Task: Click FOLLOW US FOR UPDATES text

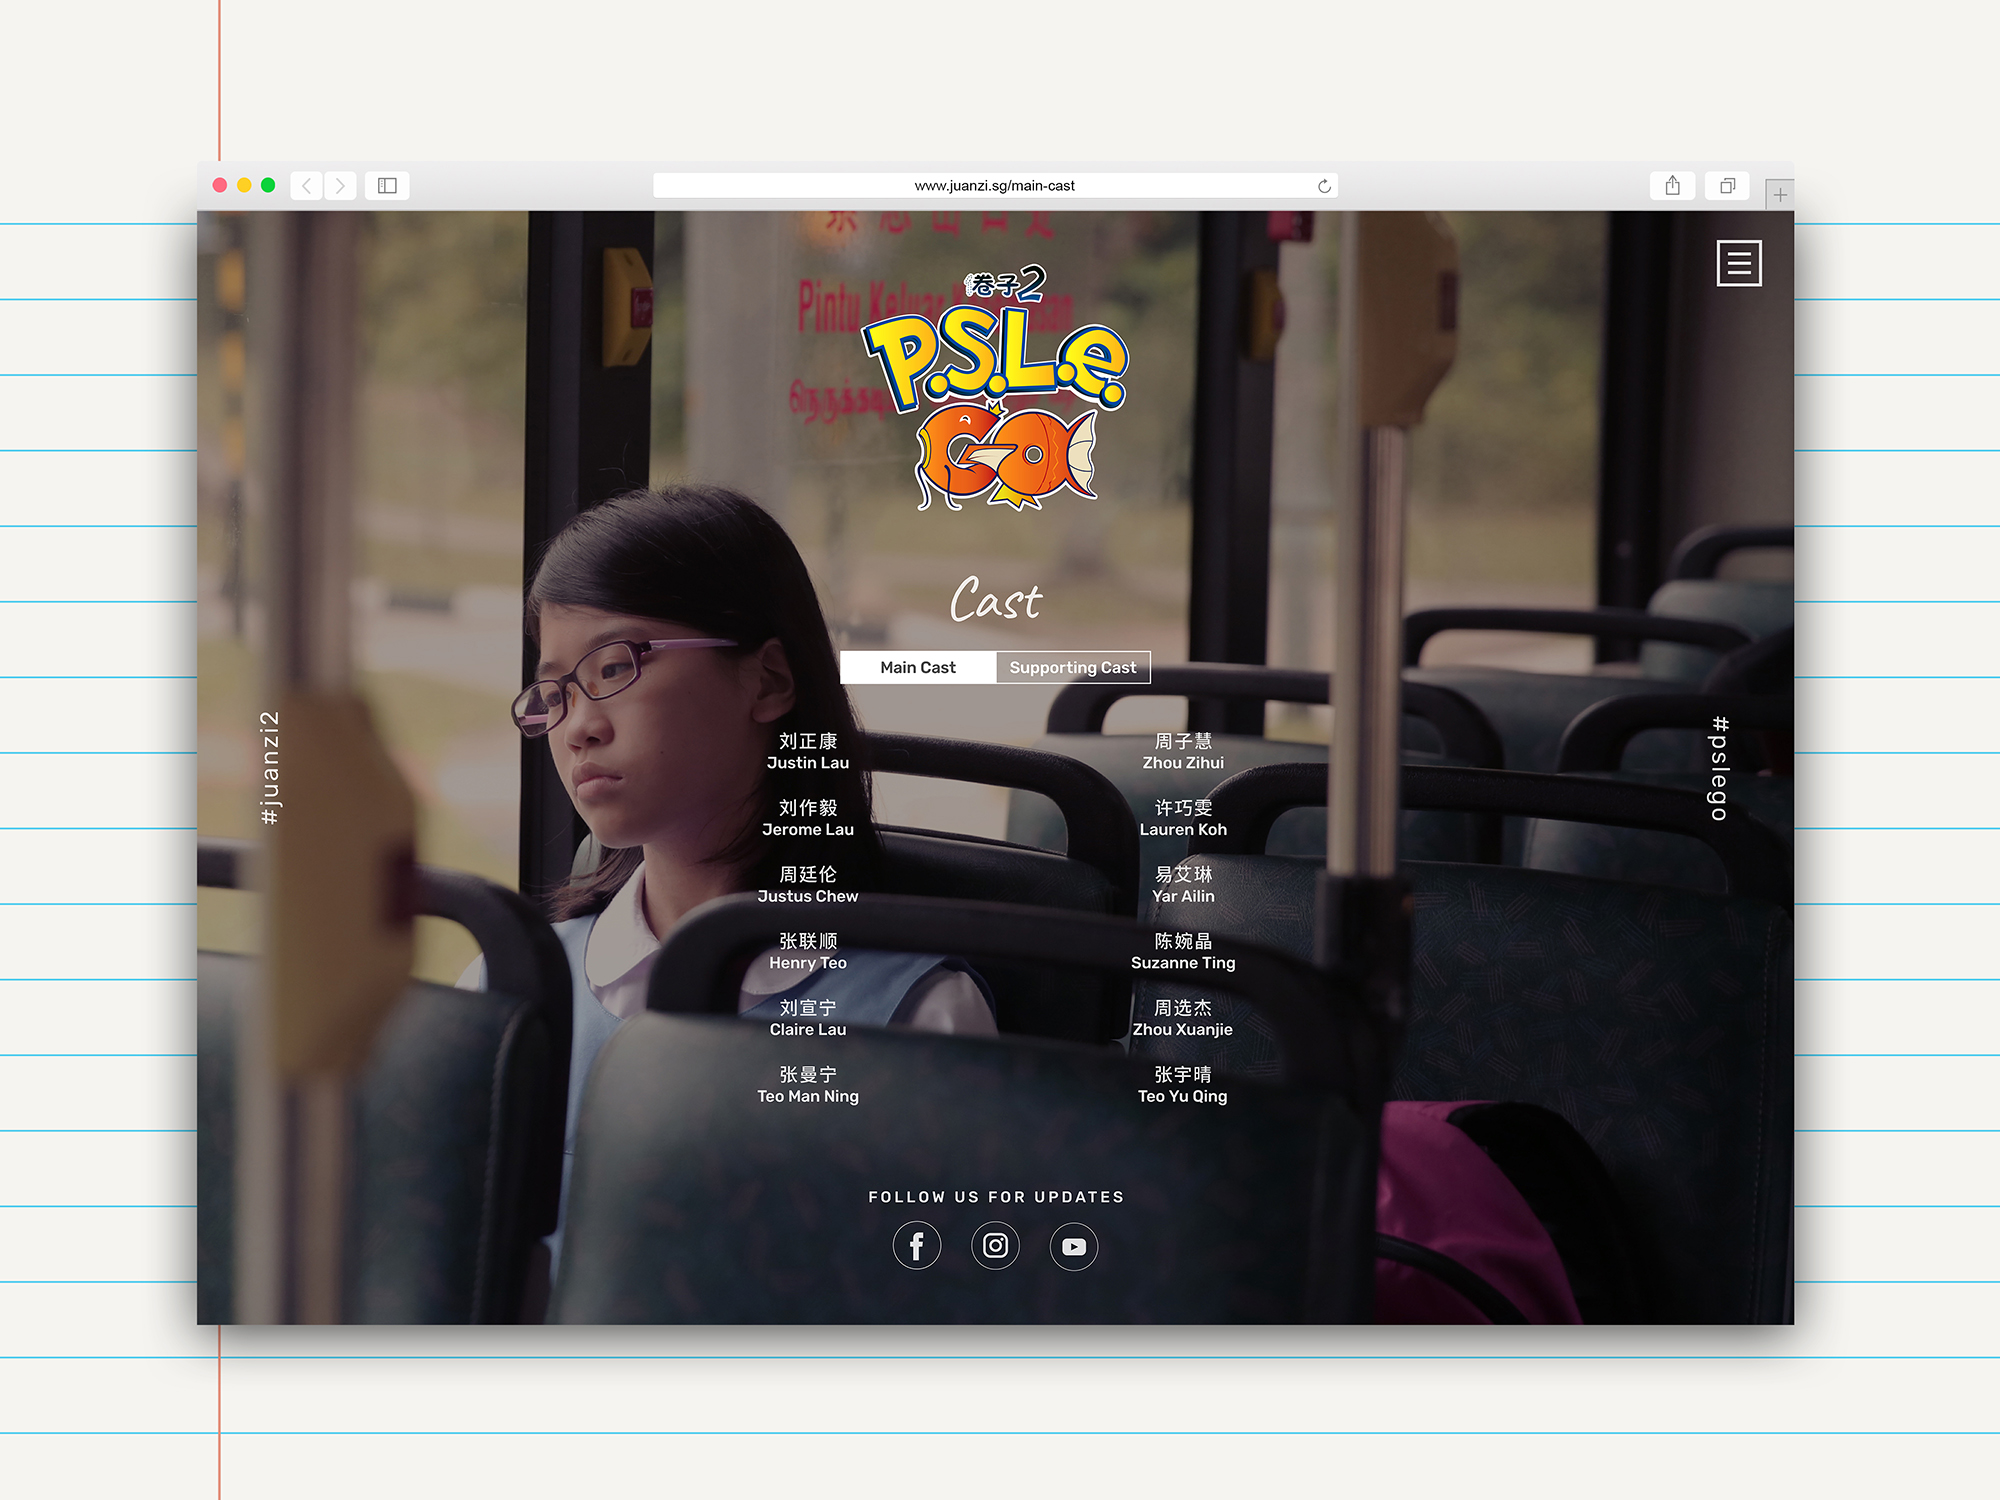Action: click(996, 1197)
